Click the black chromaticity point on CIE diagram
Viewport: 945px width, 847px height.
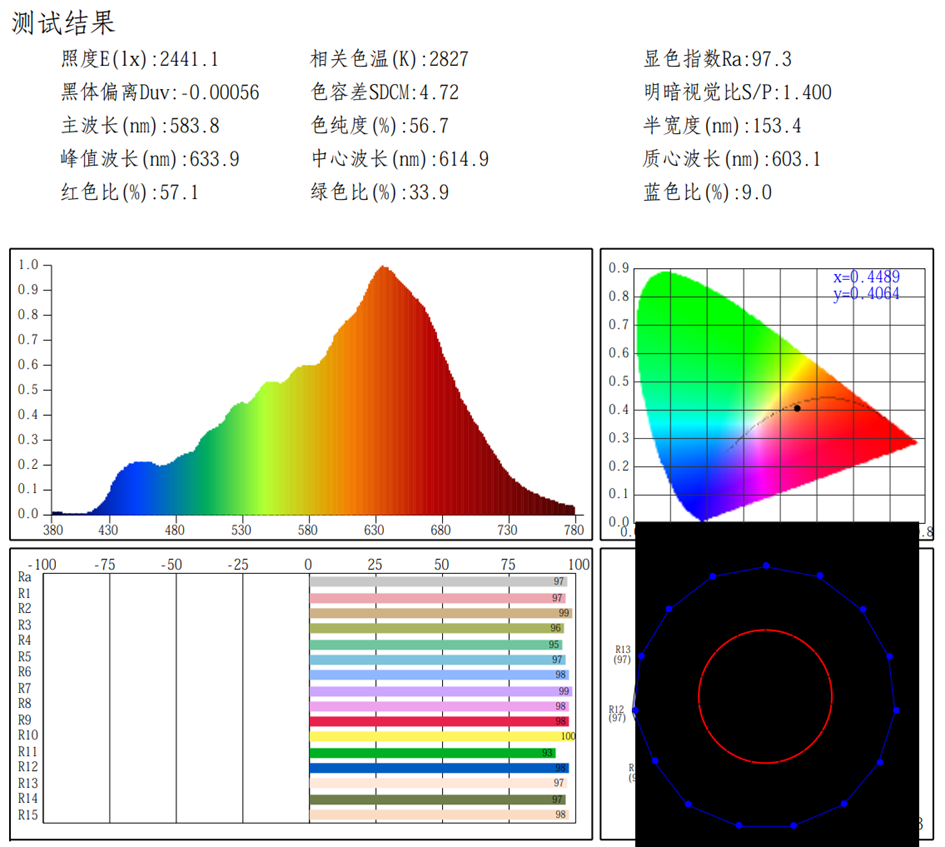point(797,408)
